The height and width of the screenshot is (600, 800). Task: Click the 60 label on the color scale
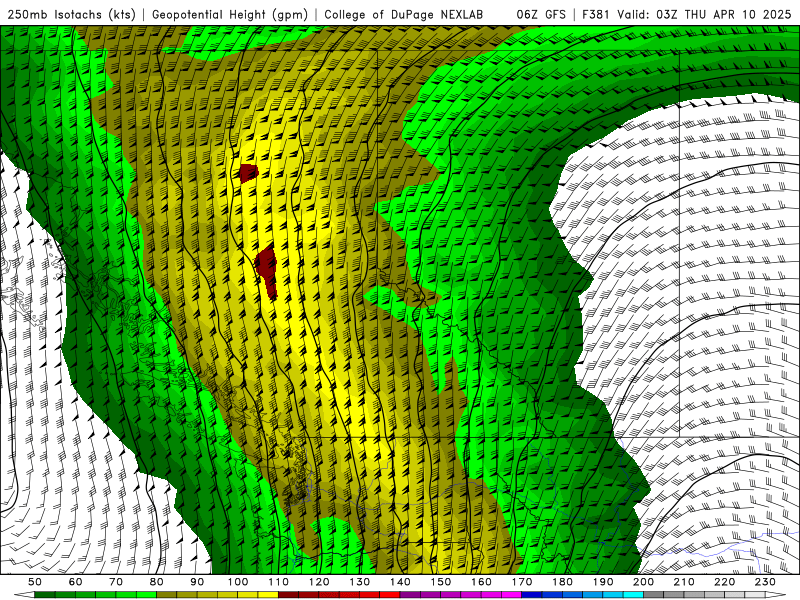coord(76,582)
